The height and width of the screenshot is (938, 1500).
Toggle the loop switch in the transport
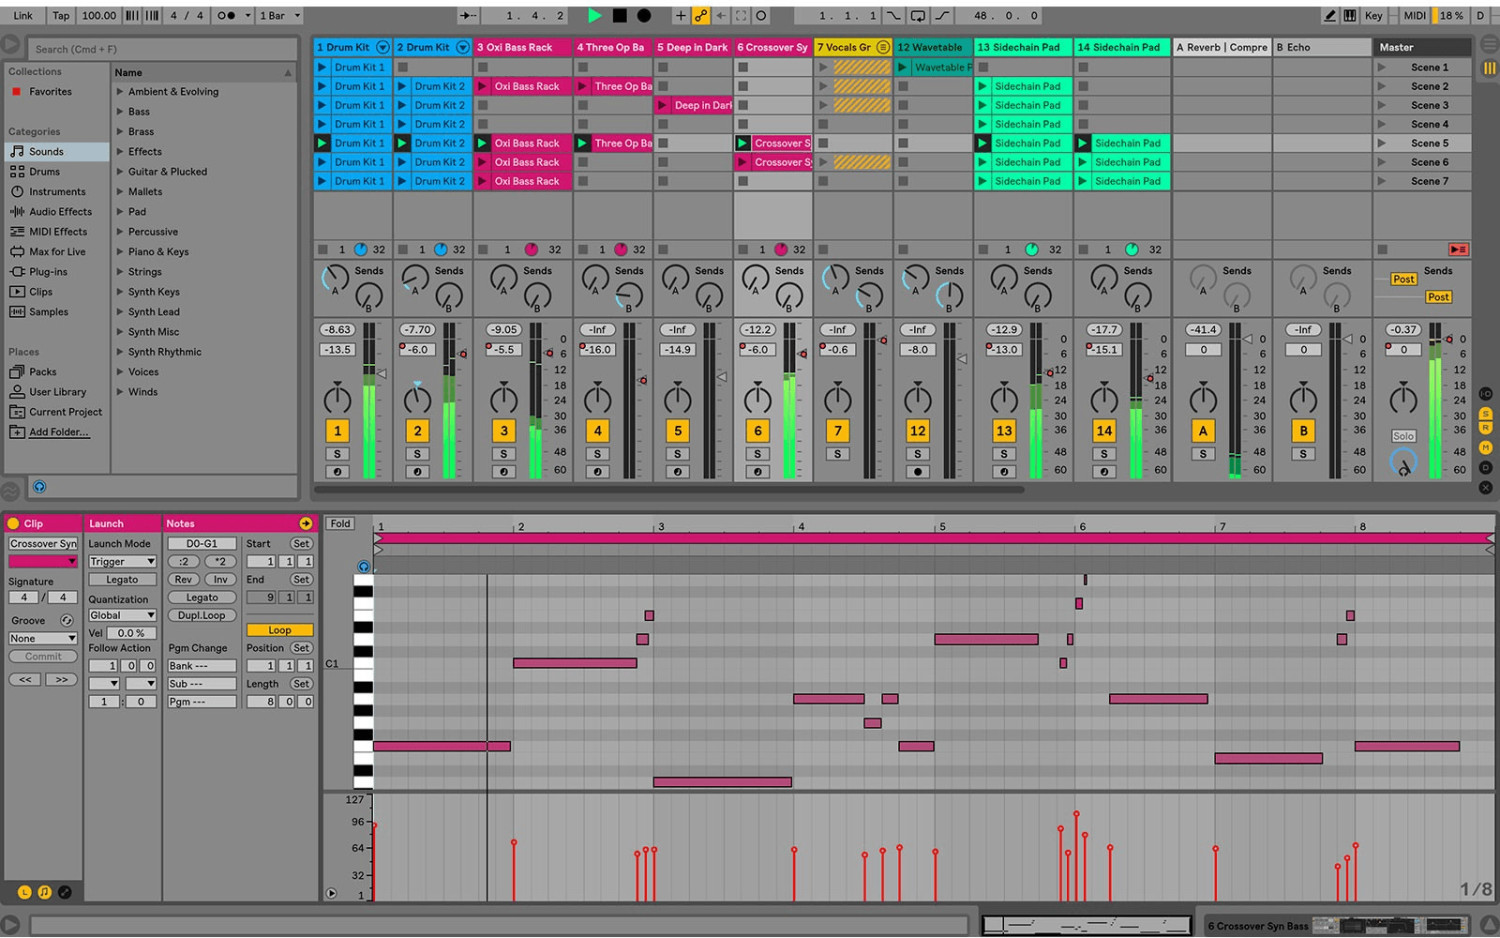click(x=917, y=15)
